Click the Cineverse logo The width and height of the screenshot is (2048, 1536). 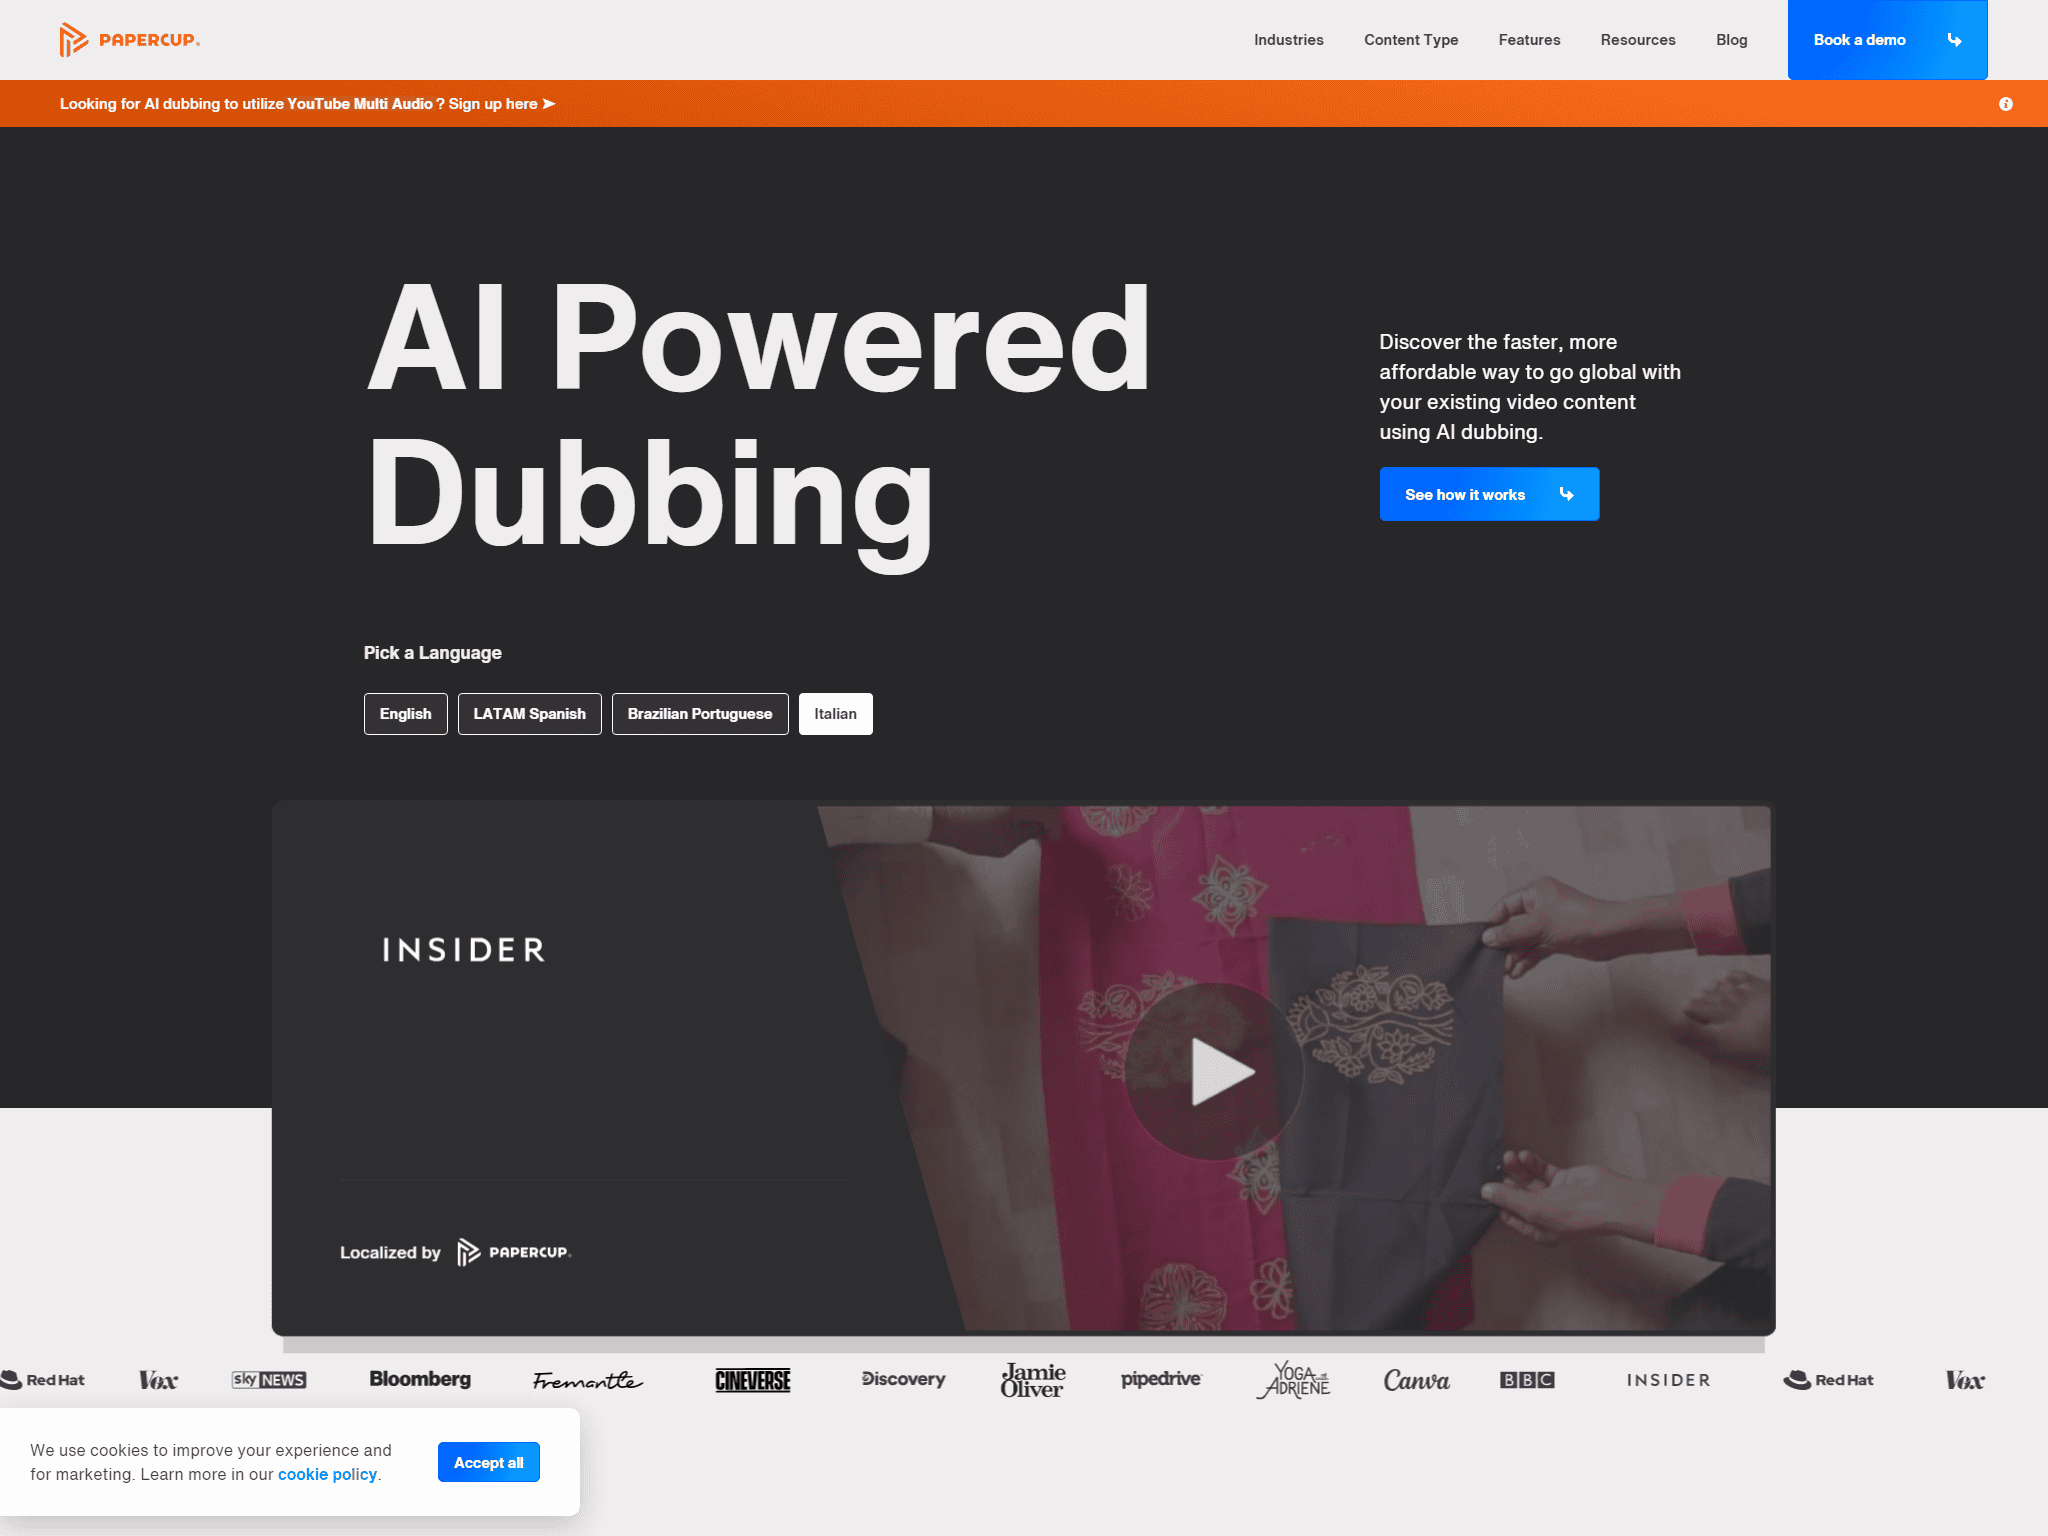point(753,1380)
